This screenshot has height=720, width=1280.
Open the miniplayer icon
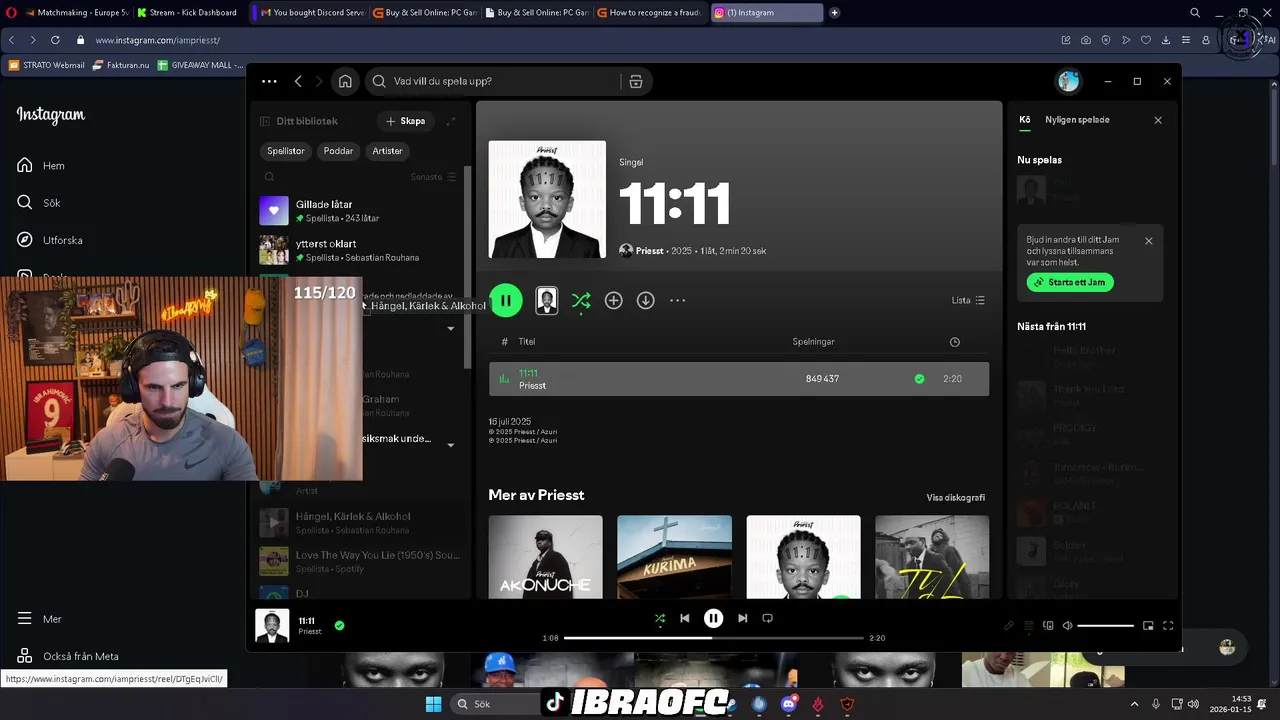[1148, 626]
